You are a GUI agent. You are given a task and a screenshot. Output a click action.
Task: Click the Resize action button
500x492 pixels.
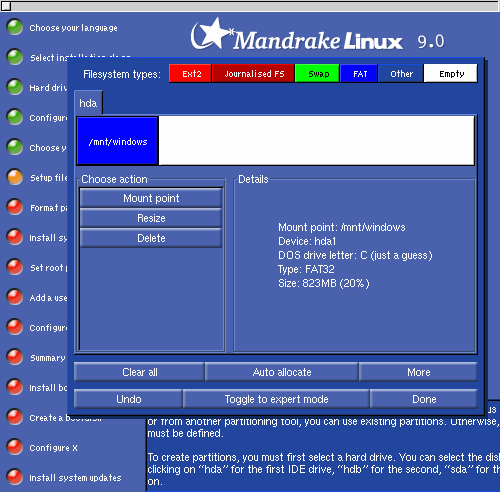tap(151, 218)
